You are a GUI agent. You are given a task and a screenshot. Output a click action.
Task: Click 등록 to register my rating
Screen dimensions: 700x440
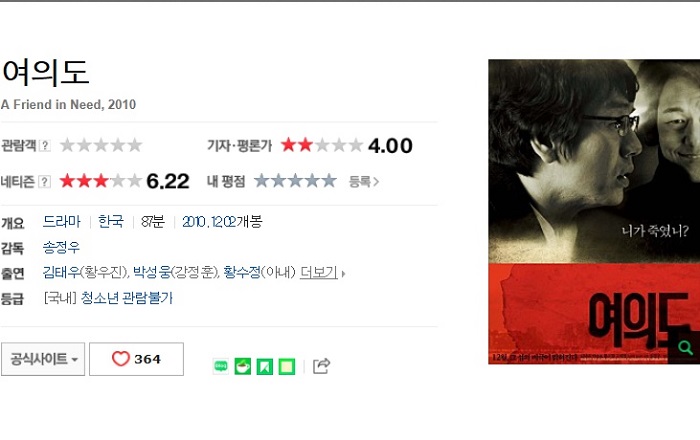[x=363, y=182]
